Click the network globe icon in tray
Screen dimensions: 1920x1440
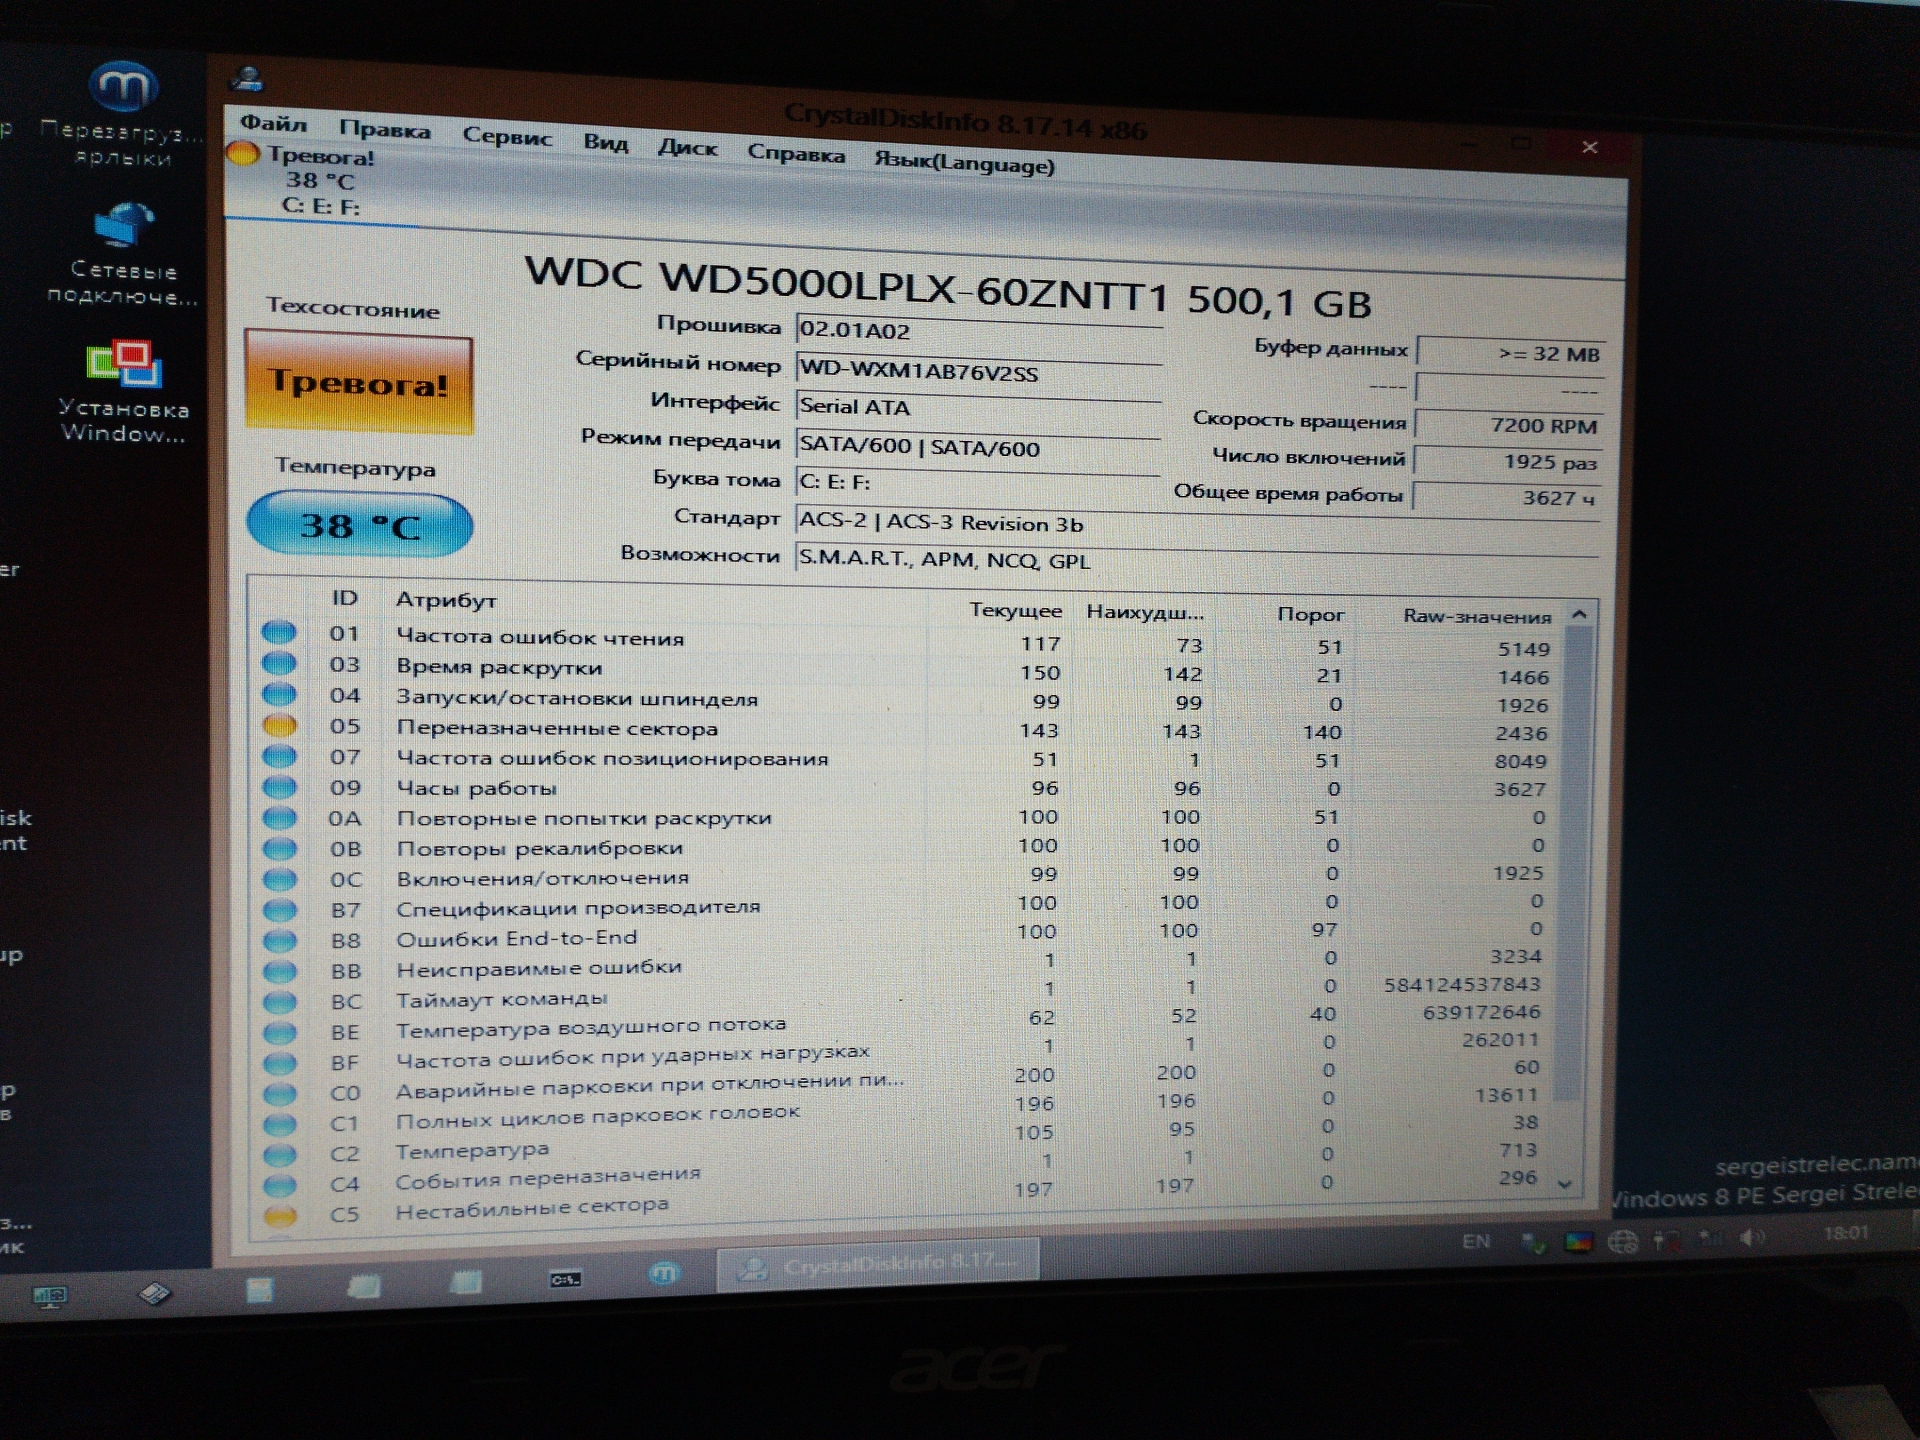pos(1622,1242)
